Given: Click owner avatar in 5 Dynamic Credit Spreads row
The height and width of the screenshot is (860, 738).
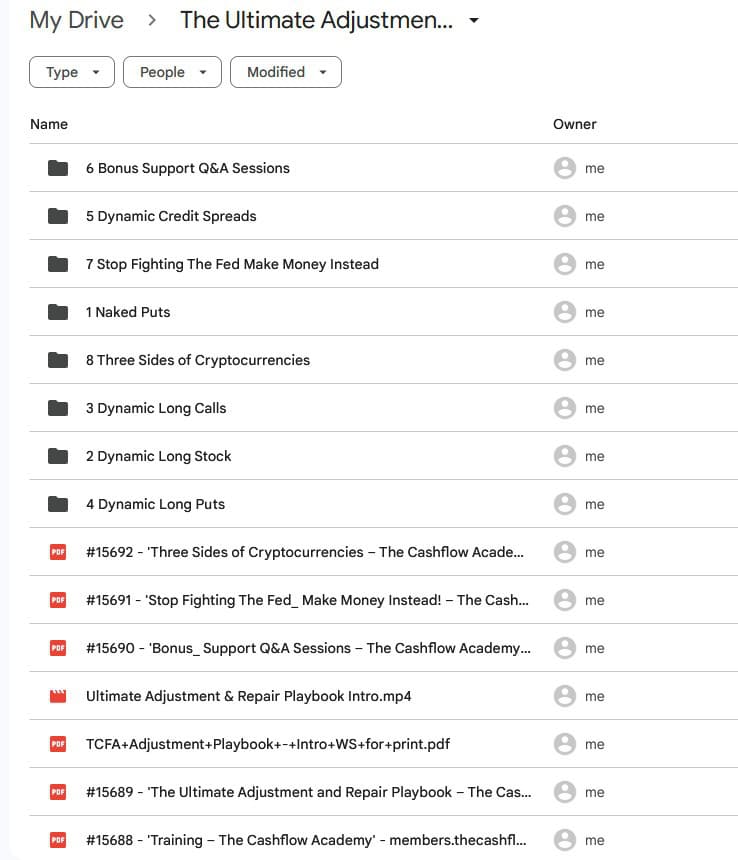Looking at the screenshot, I should click(564, 216).
